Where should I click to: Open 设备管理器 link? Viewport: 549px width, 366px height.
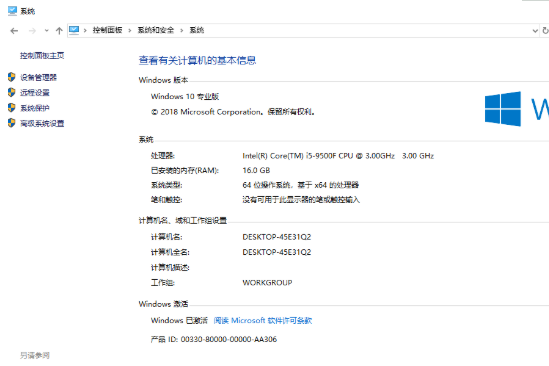click(x=39, y=77)
